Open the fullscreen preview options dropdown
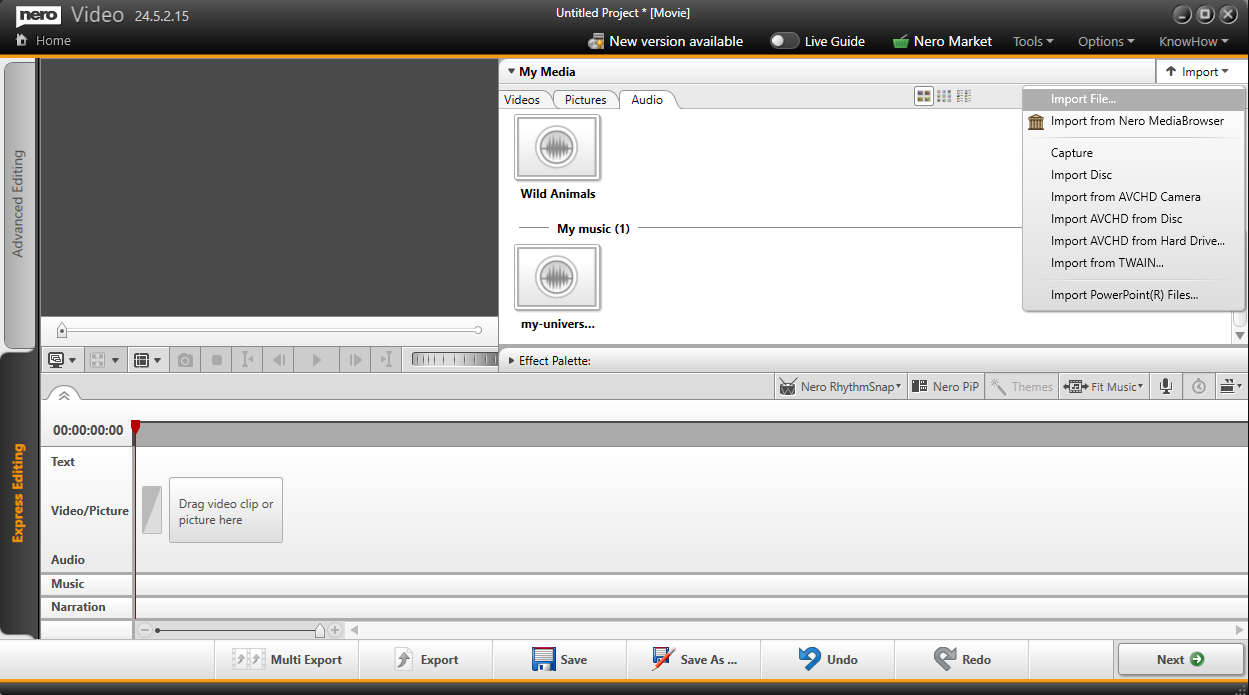 tap(104, 360)
